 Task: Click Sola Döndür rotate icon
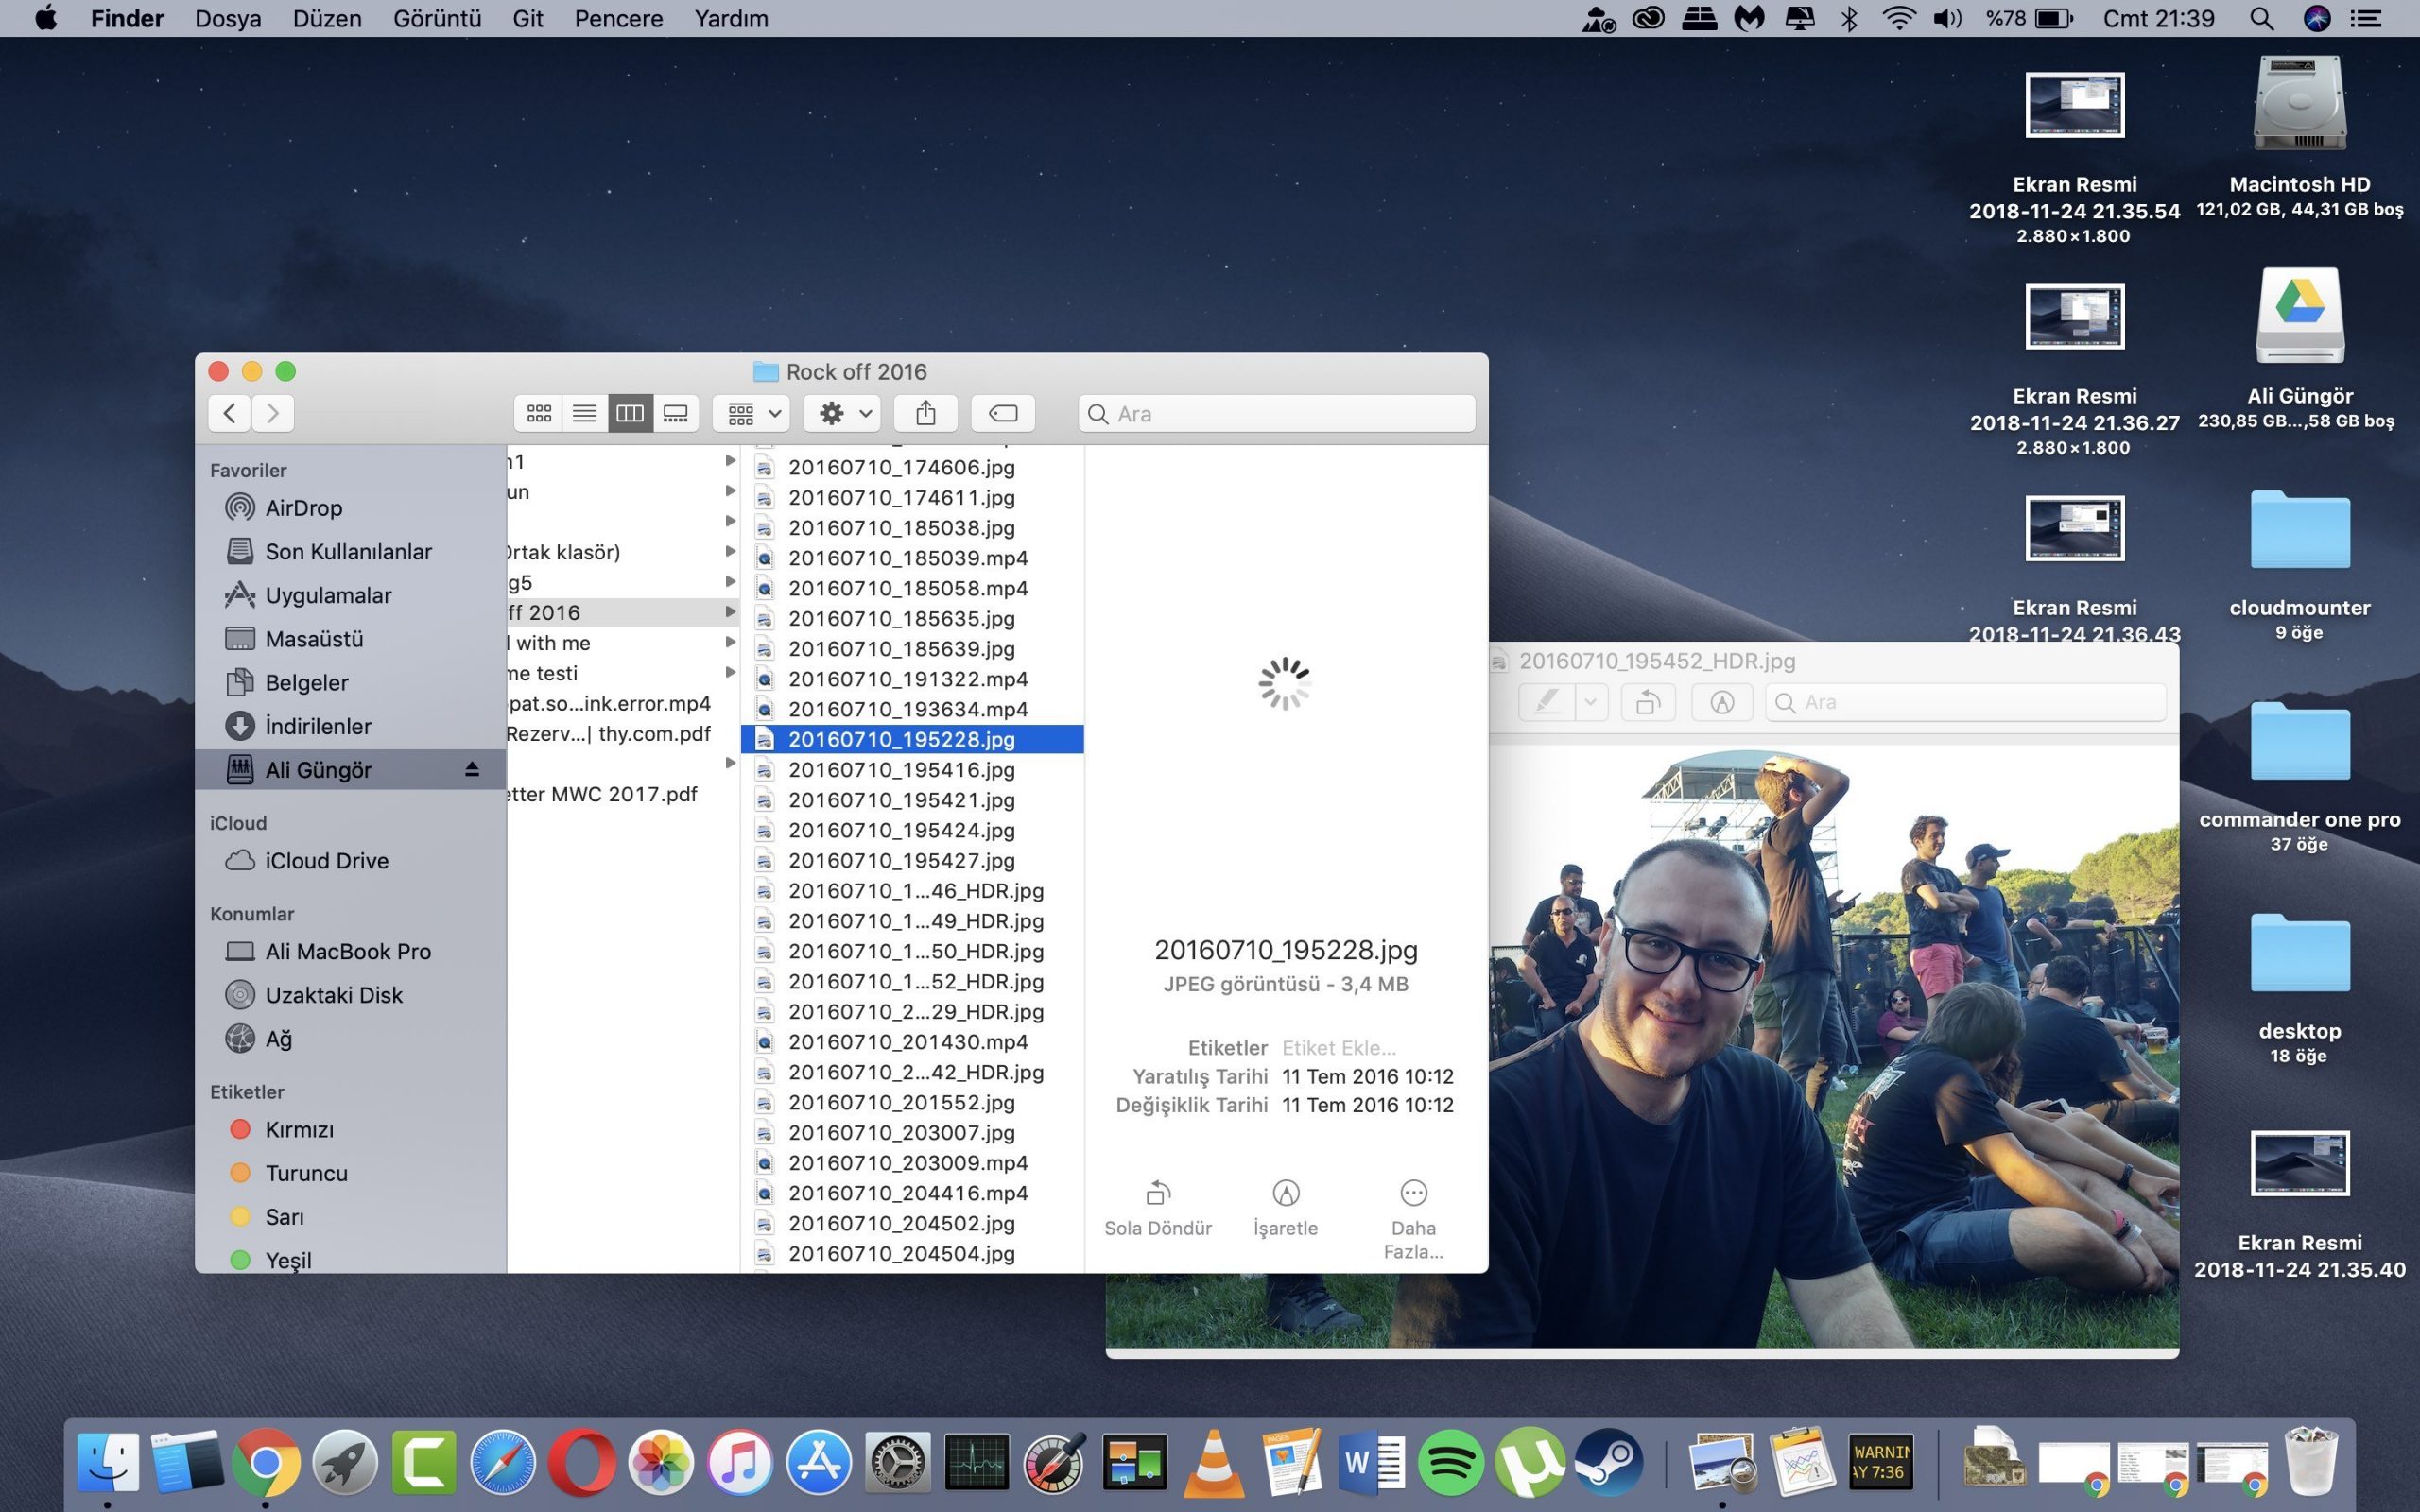(x=1157, y=1193)
